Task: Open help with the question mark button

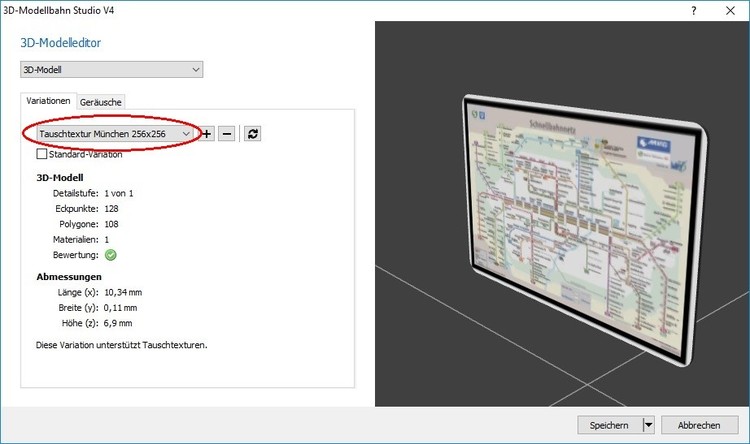Action: pos(694,11)
